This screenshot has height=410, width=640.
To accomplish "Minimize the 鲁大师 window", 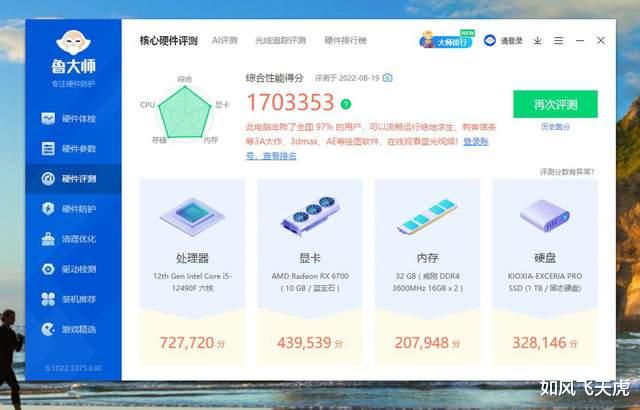I will point(580,40).
